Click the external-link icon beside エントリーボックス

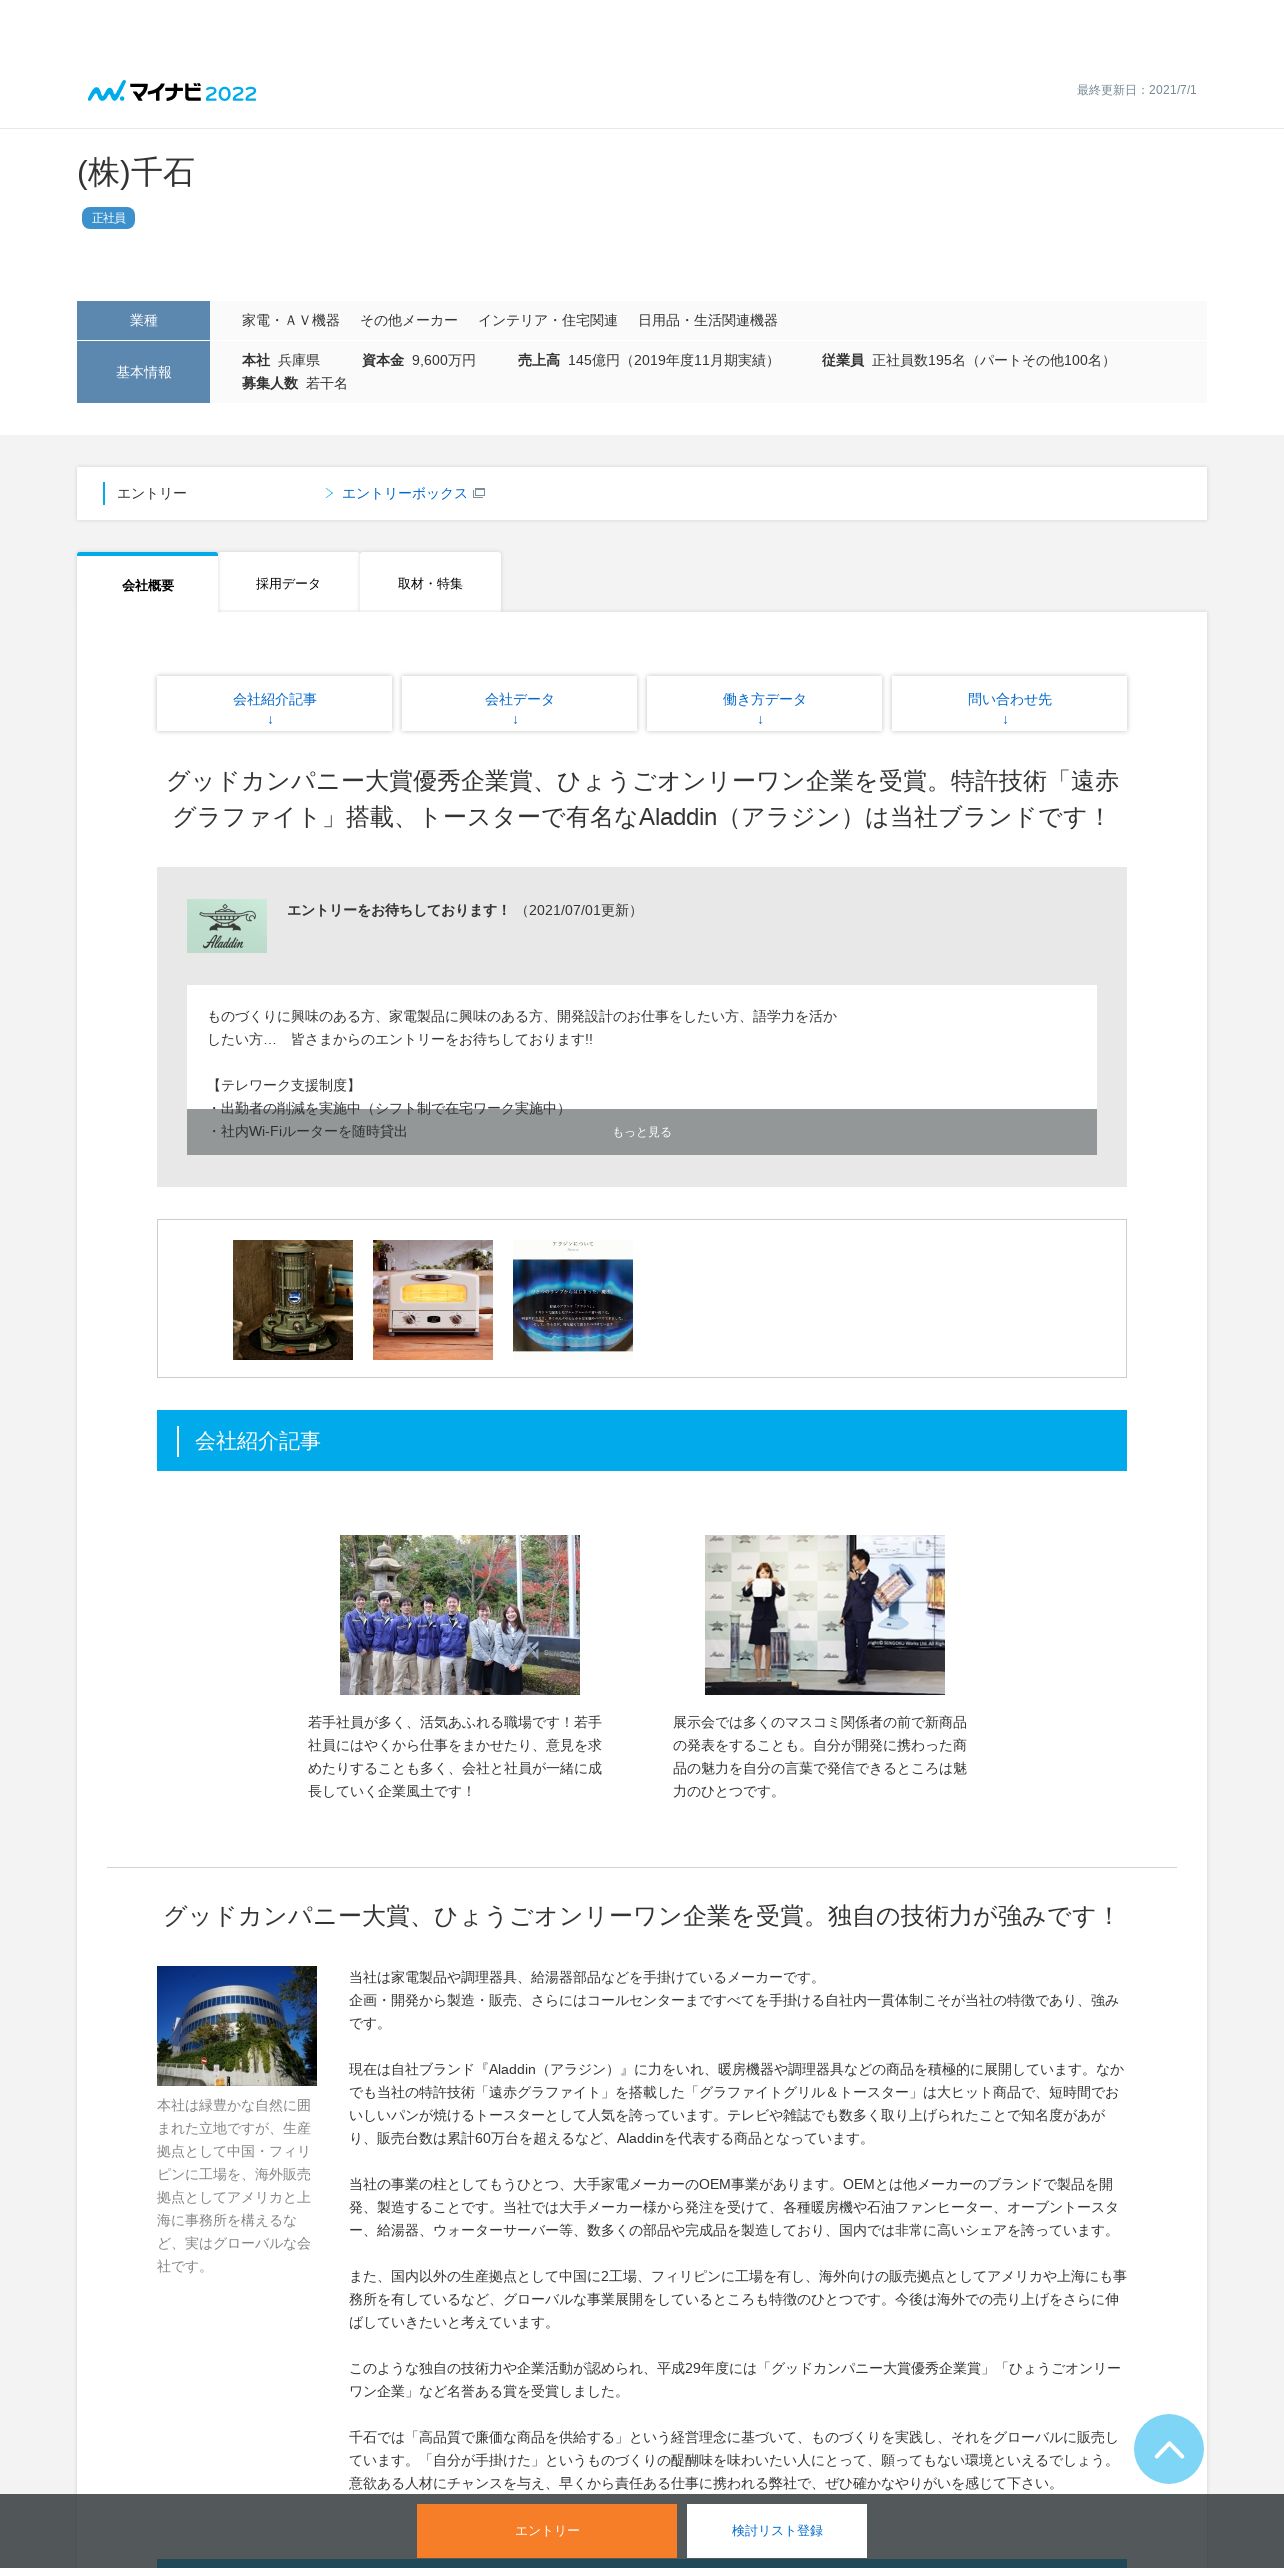pyautogui.click(x=479, y=494)
